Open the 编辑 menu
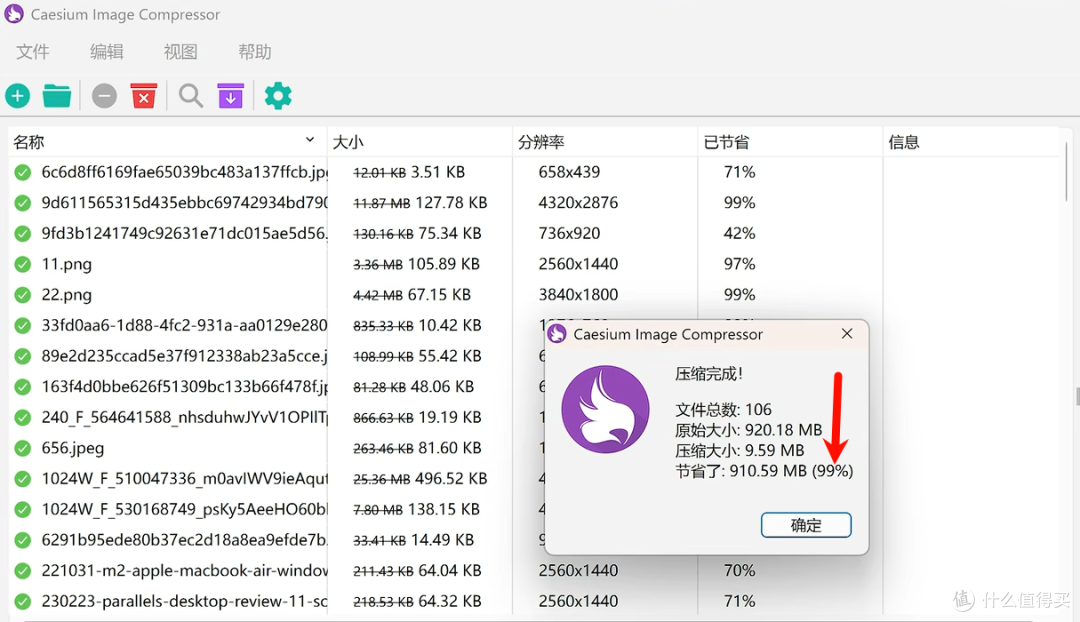This screenshot has height=622, width=1080. [107, 52]
